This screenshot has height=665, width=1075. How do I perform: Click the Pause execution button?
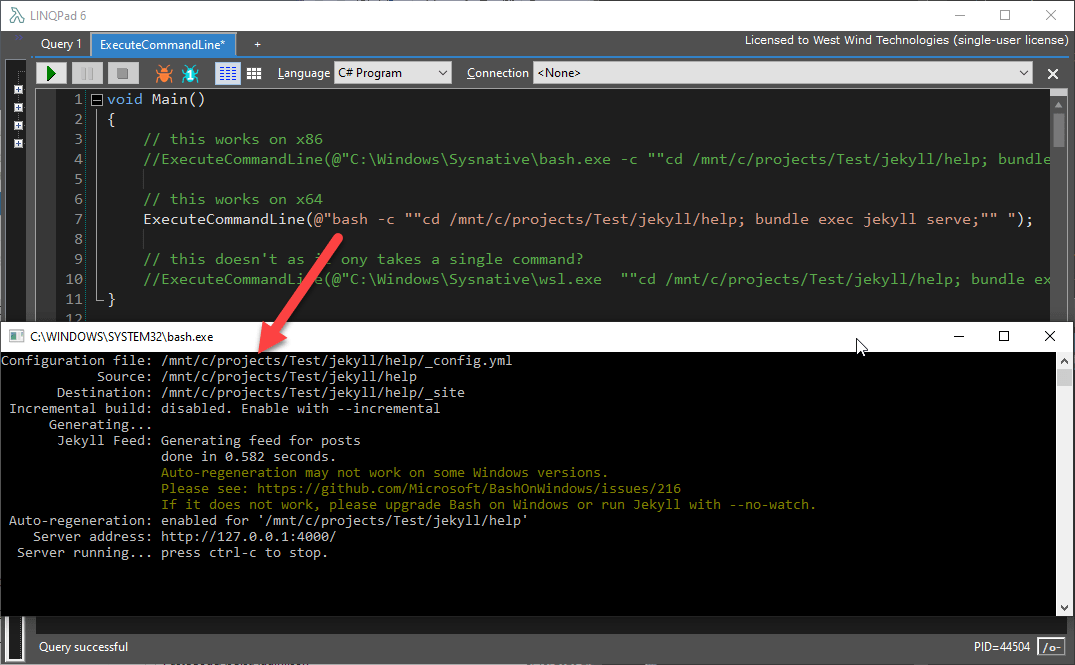point(87,73)
